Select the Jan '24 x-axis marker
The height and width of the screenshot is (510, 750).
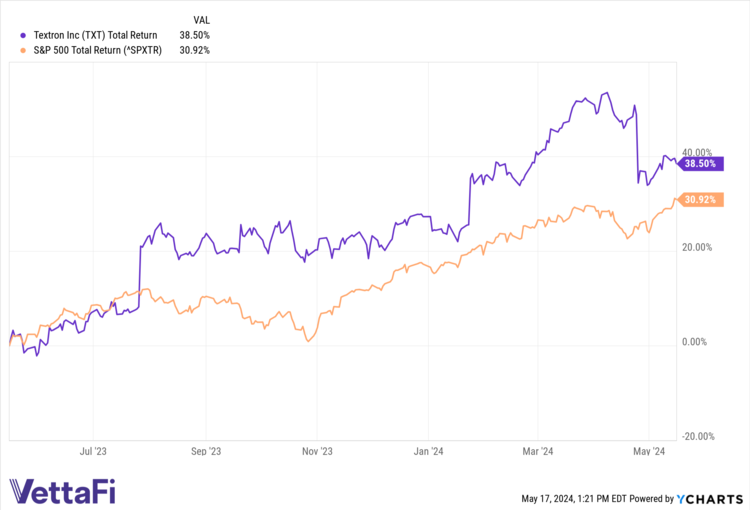tap(429, 452)
